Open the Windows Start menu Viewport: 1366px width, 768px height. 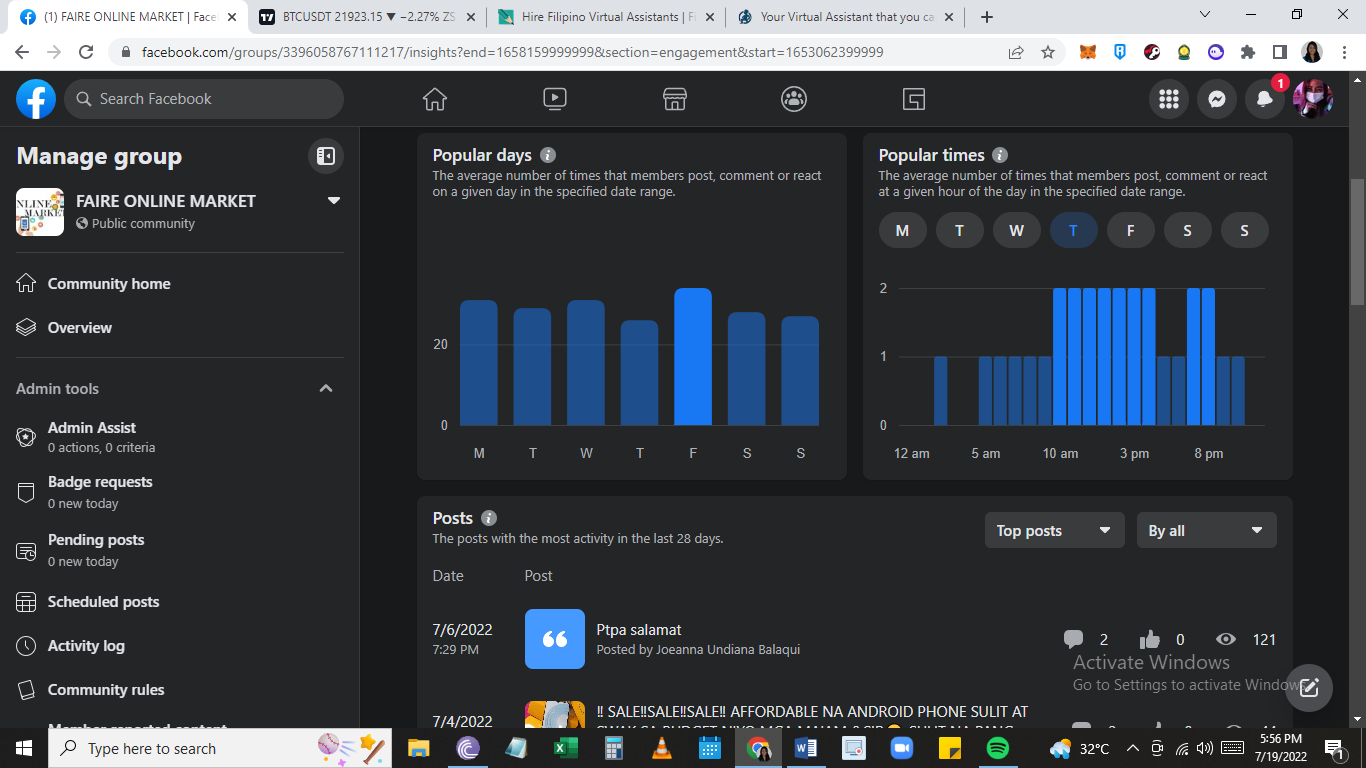click(24, 748)
